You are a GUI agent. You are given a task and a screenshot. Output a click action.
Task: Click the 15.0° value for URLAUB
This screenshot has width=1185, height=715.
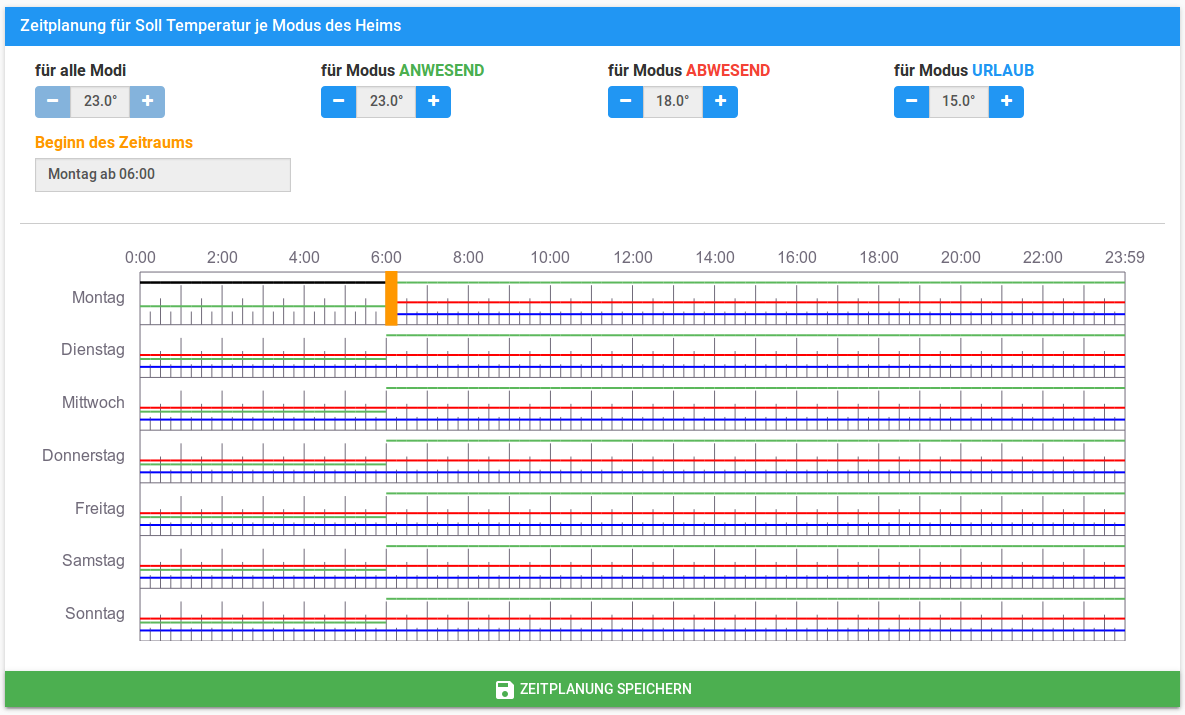[x=959, y=101]
